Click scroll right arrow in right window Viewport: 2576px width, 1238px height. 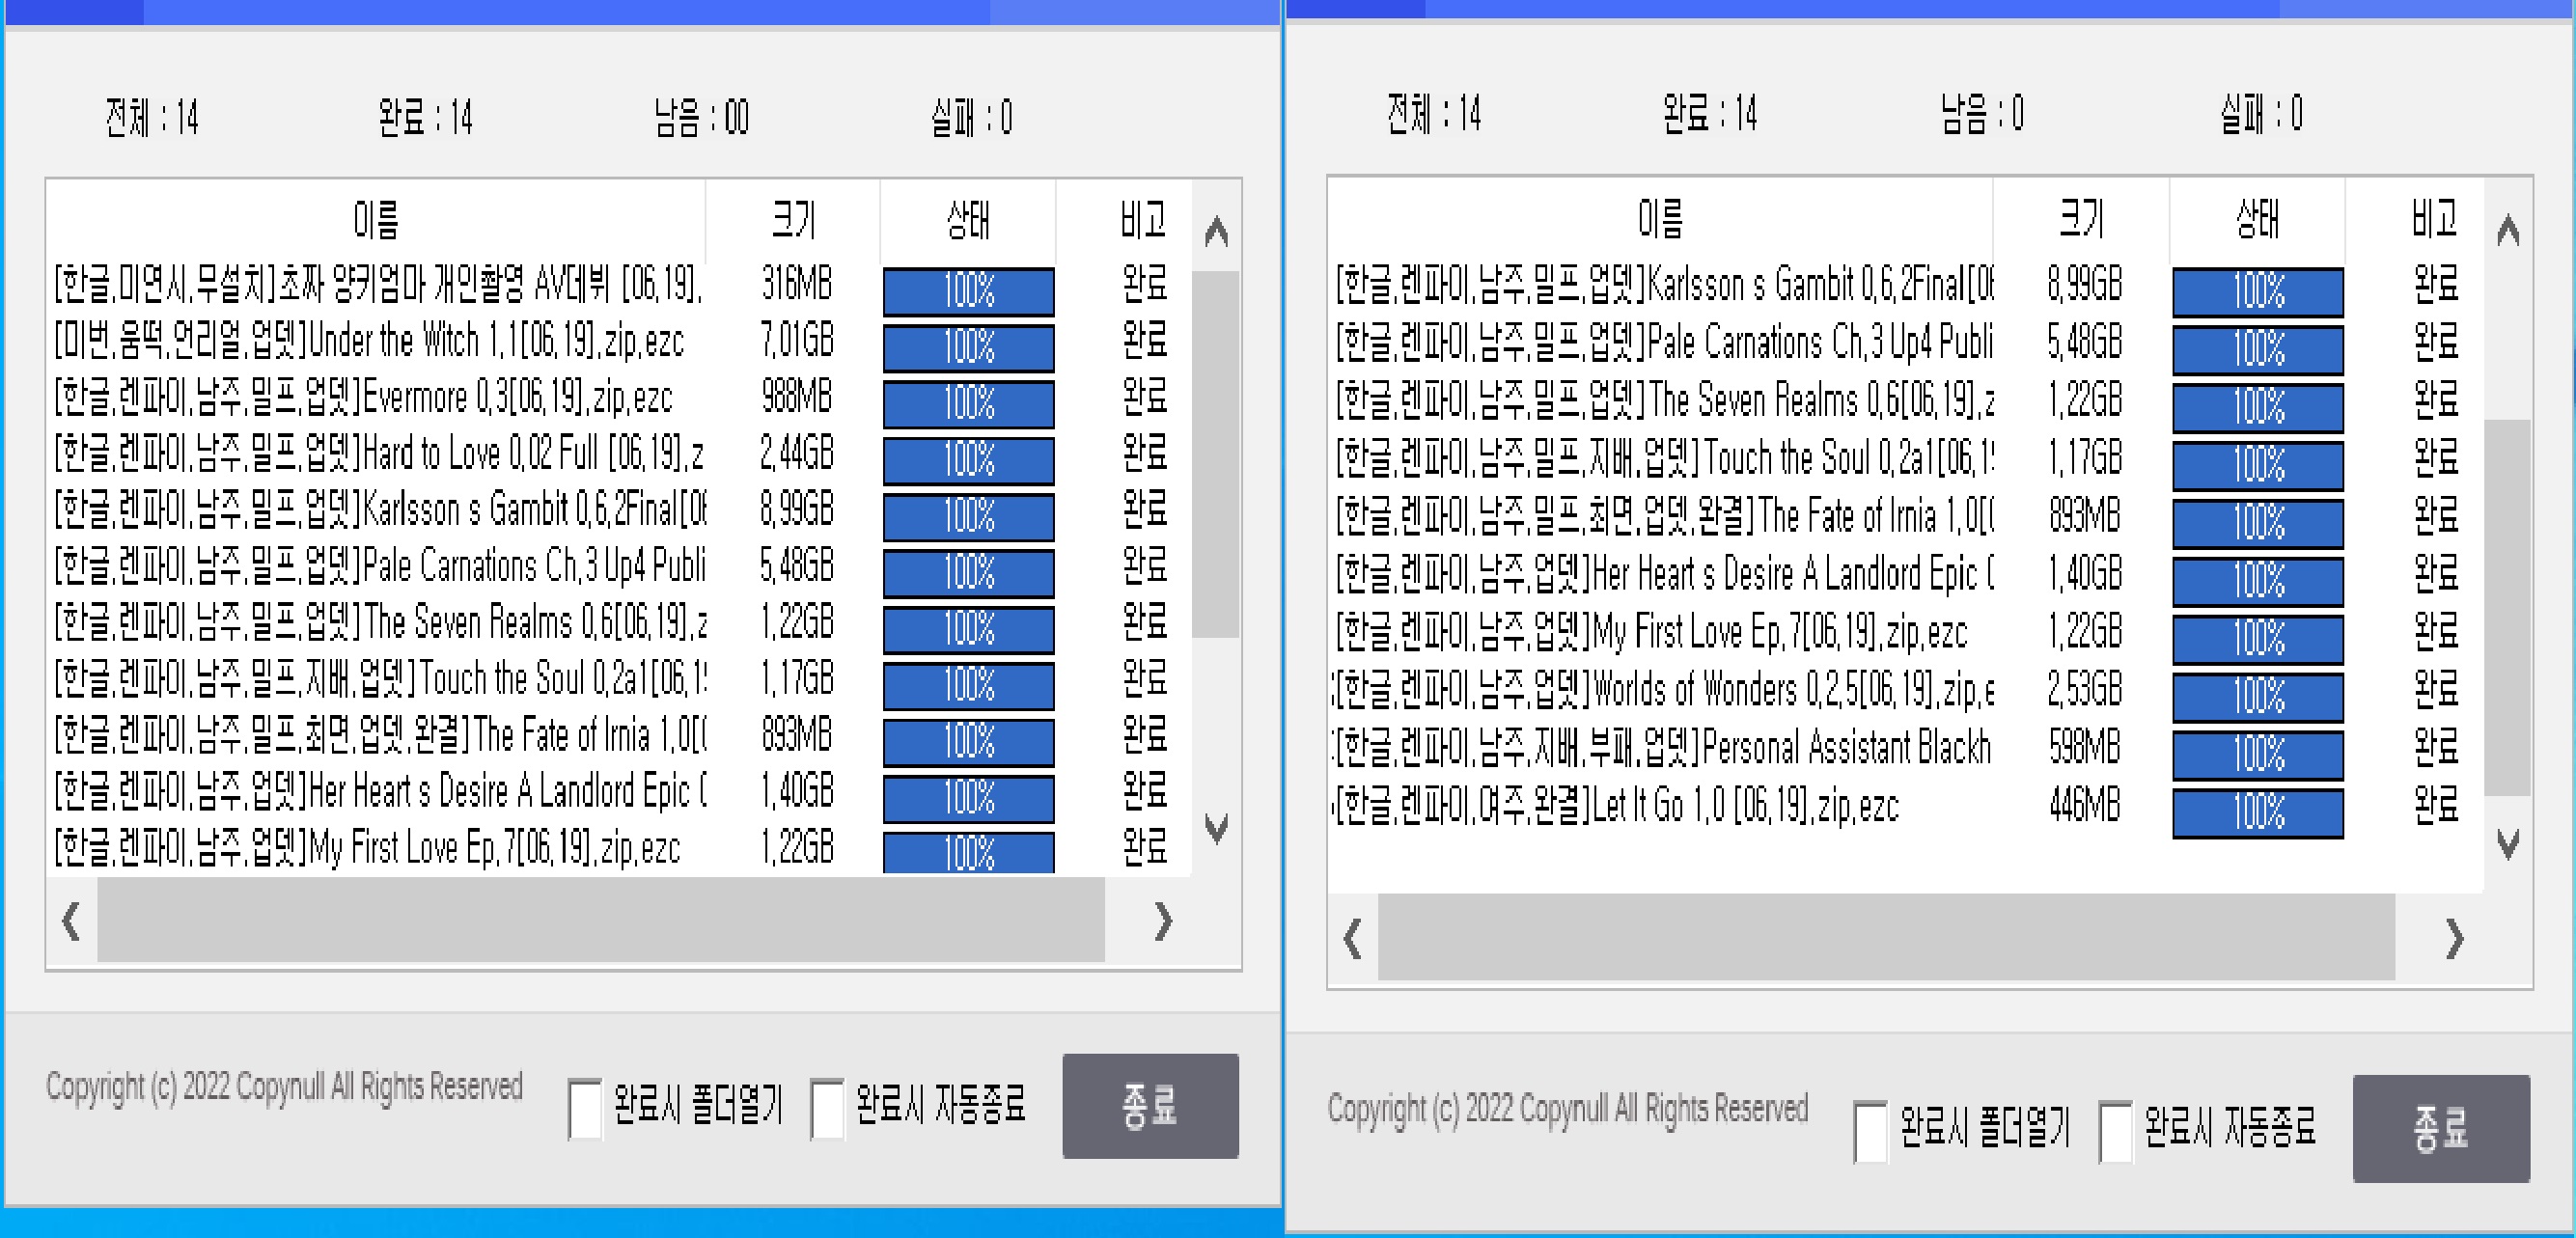tap(2453, 938)
